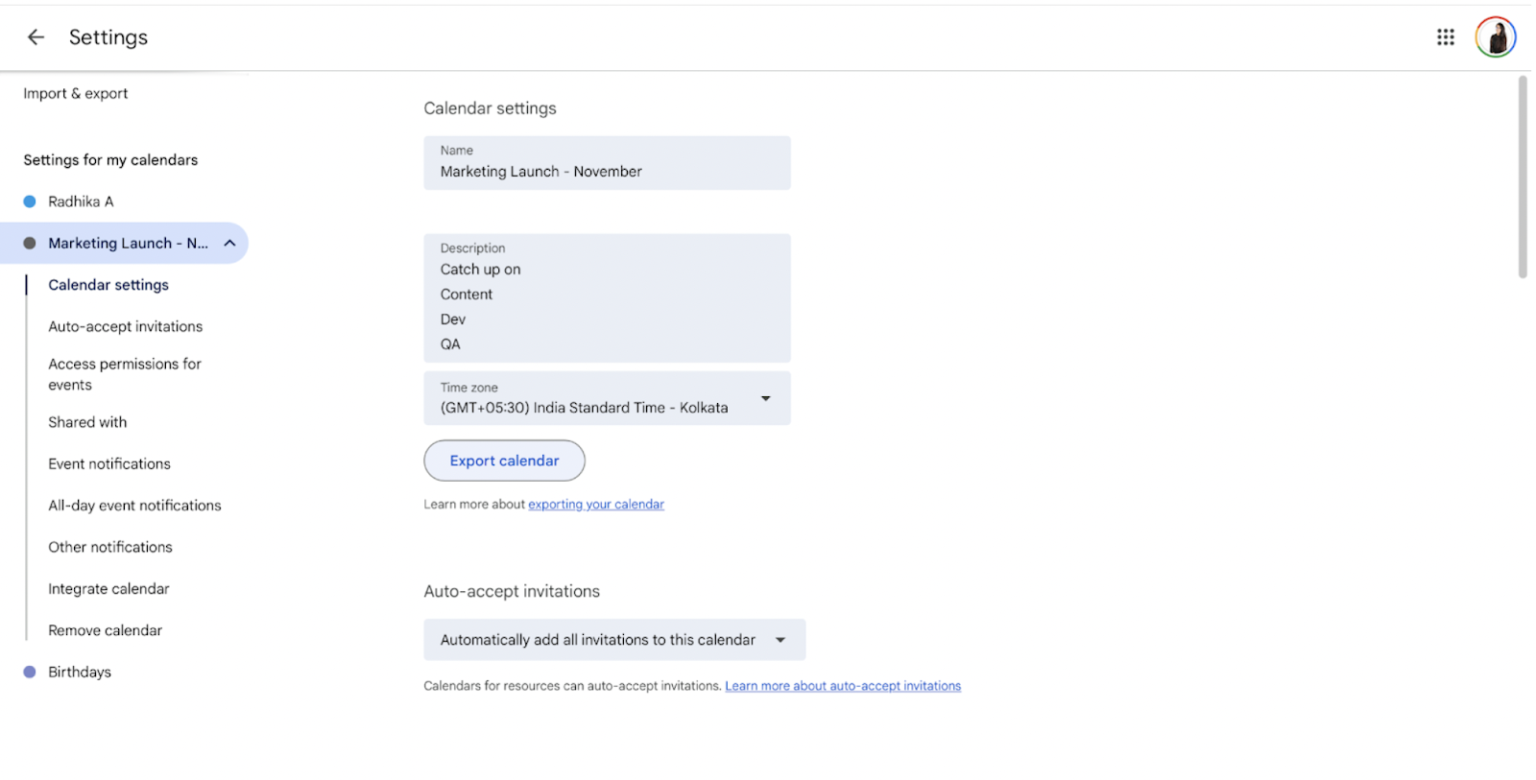Click the Radhika A calendar color dot
Image resolution: width=1536 pixels, height=780 pixels.
click(30, 202)
